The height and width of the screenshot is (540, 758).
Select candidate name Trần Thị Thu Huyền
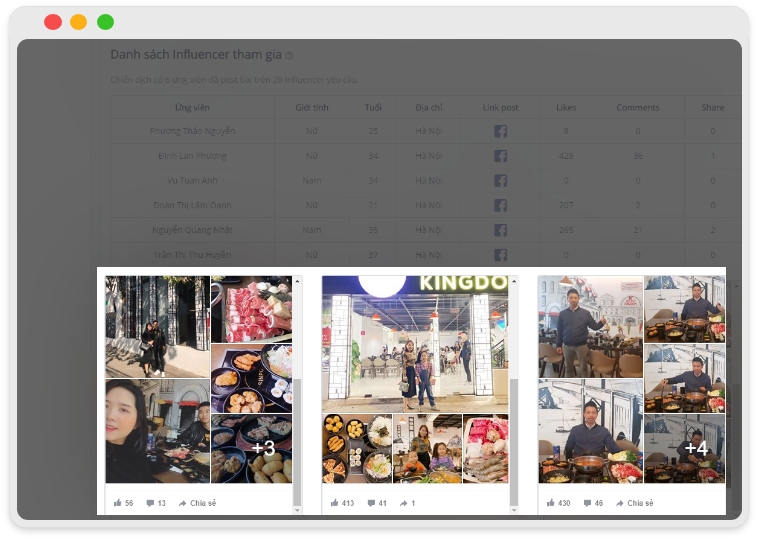[x=192, y=254]
